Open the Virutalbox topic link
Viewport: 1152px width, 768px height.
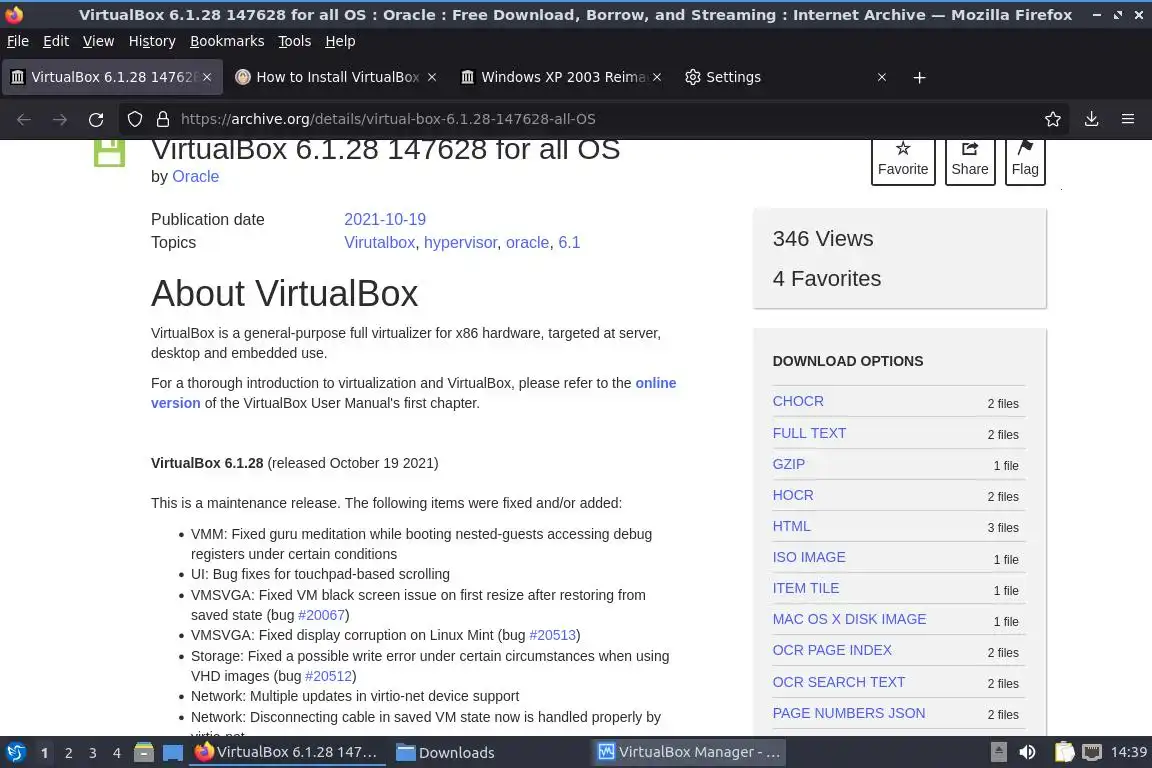click(x=380, y=243)
